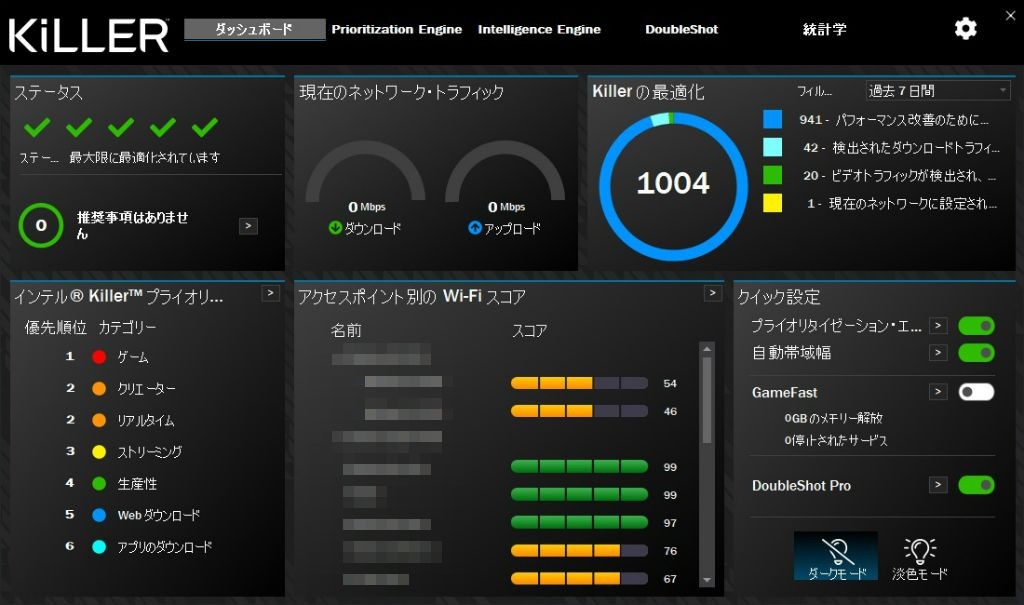Open the Intelligence Engine tab
Image resolution: width=1024 pixels, height=605 pixels.
point(539,30)
